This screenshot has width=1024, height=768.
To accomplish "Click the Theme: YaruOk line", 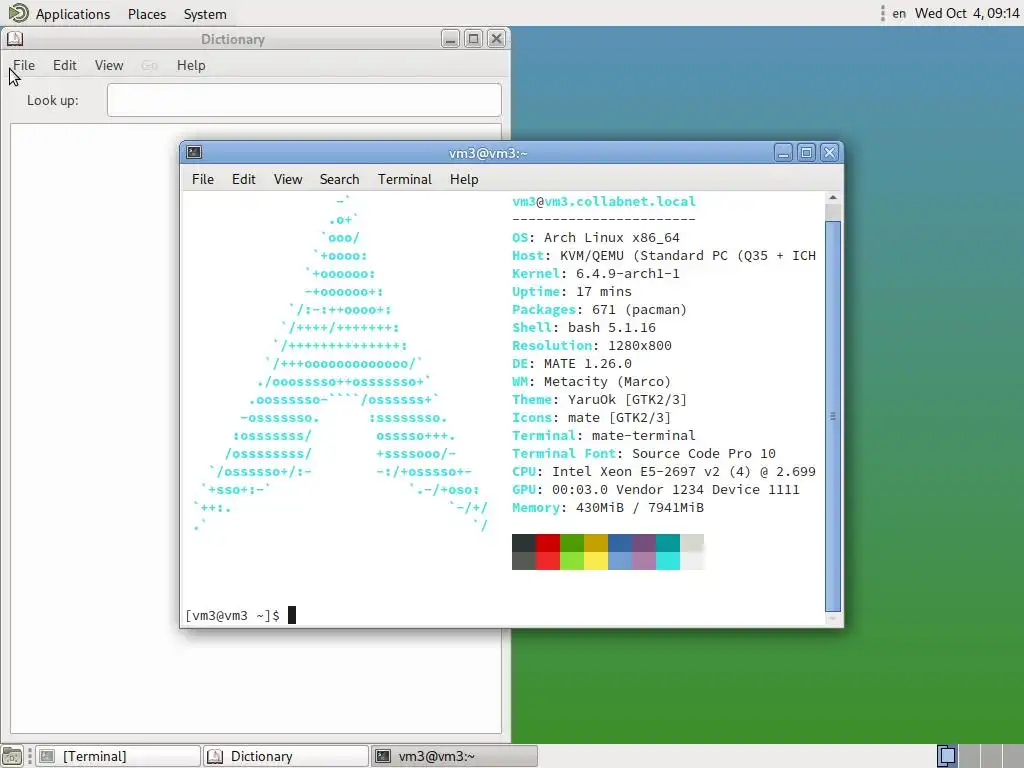I will coord(600,399).
